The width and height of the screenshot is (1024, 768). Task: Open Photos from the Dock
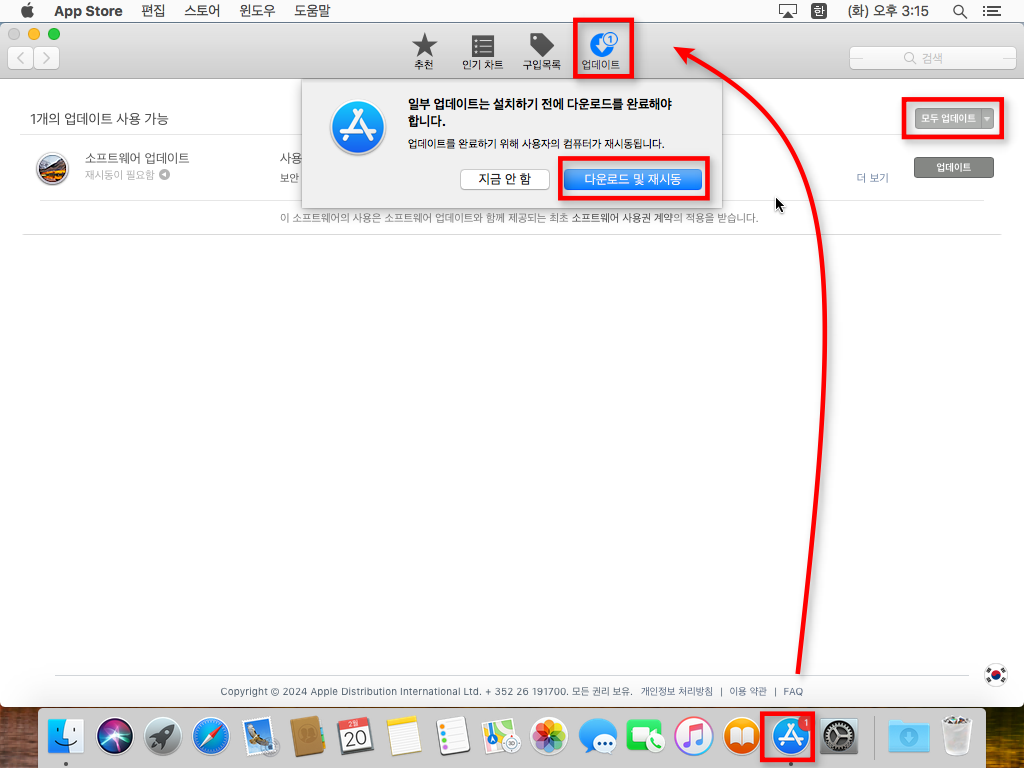point(549,736)
